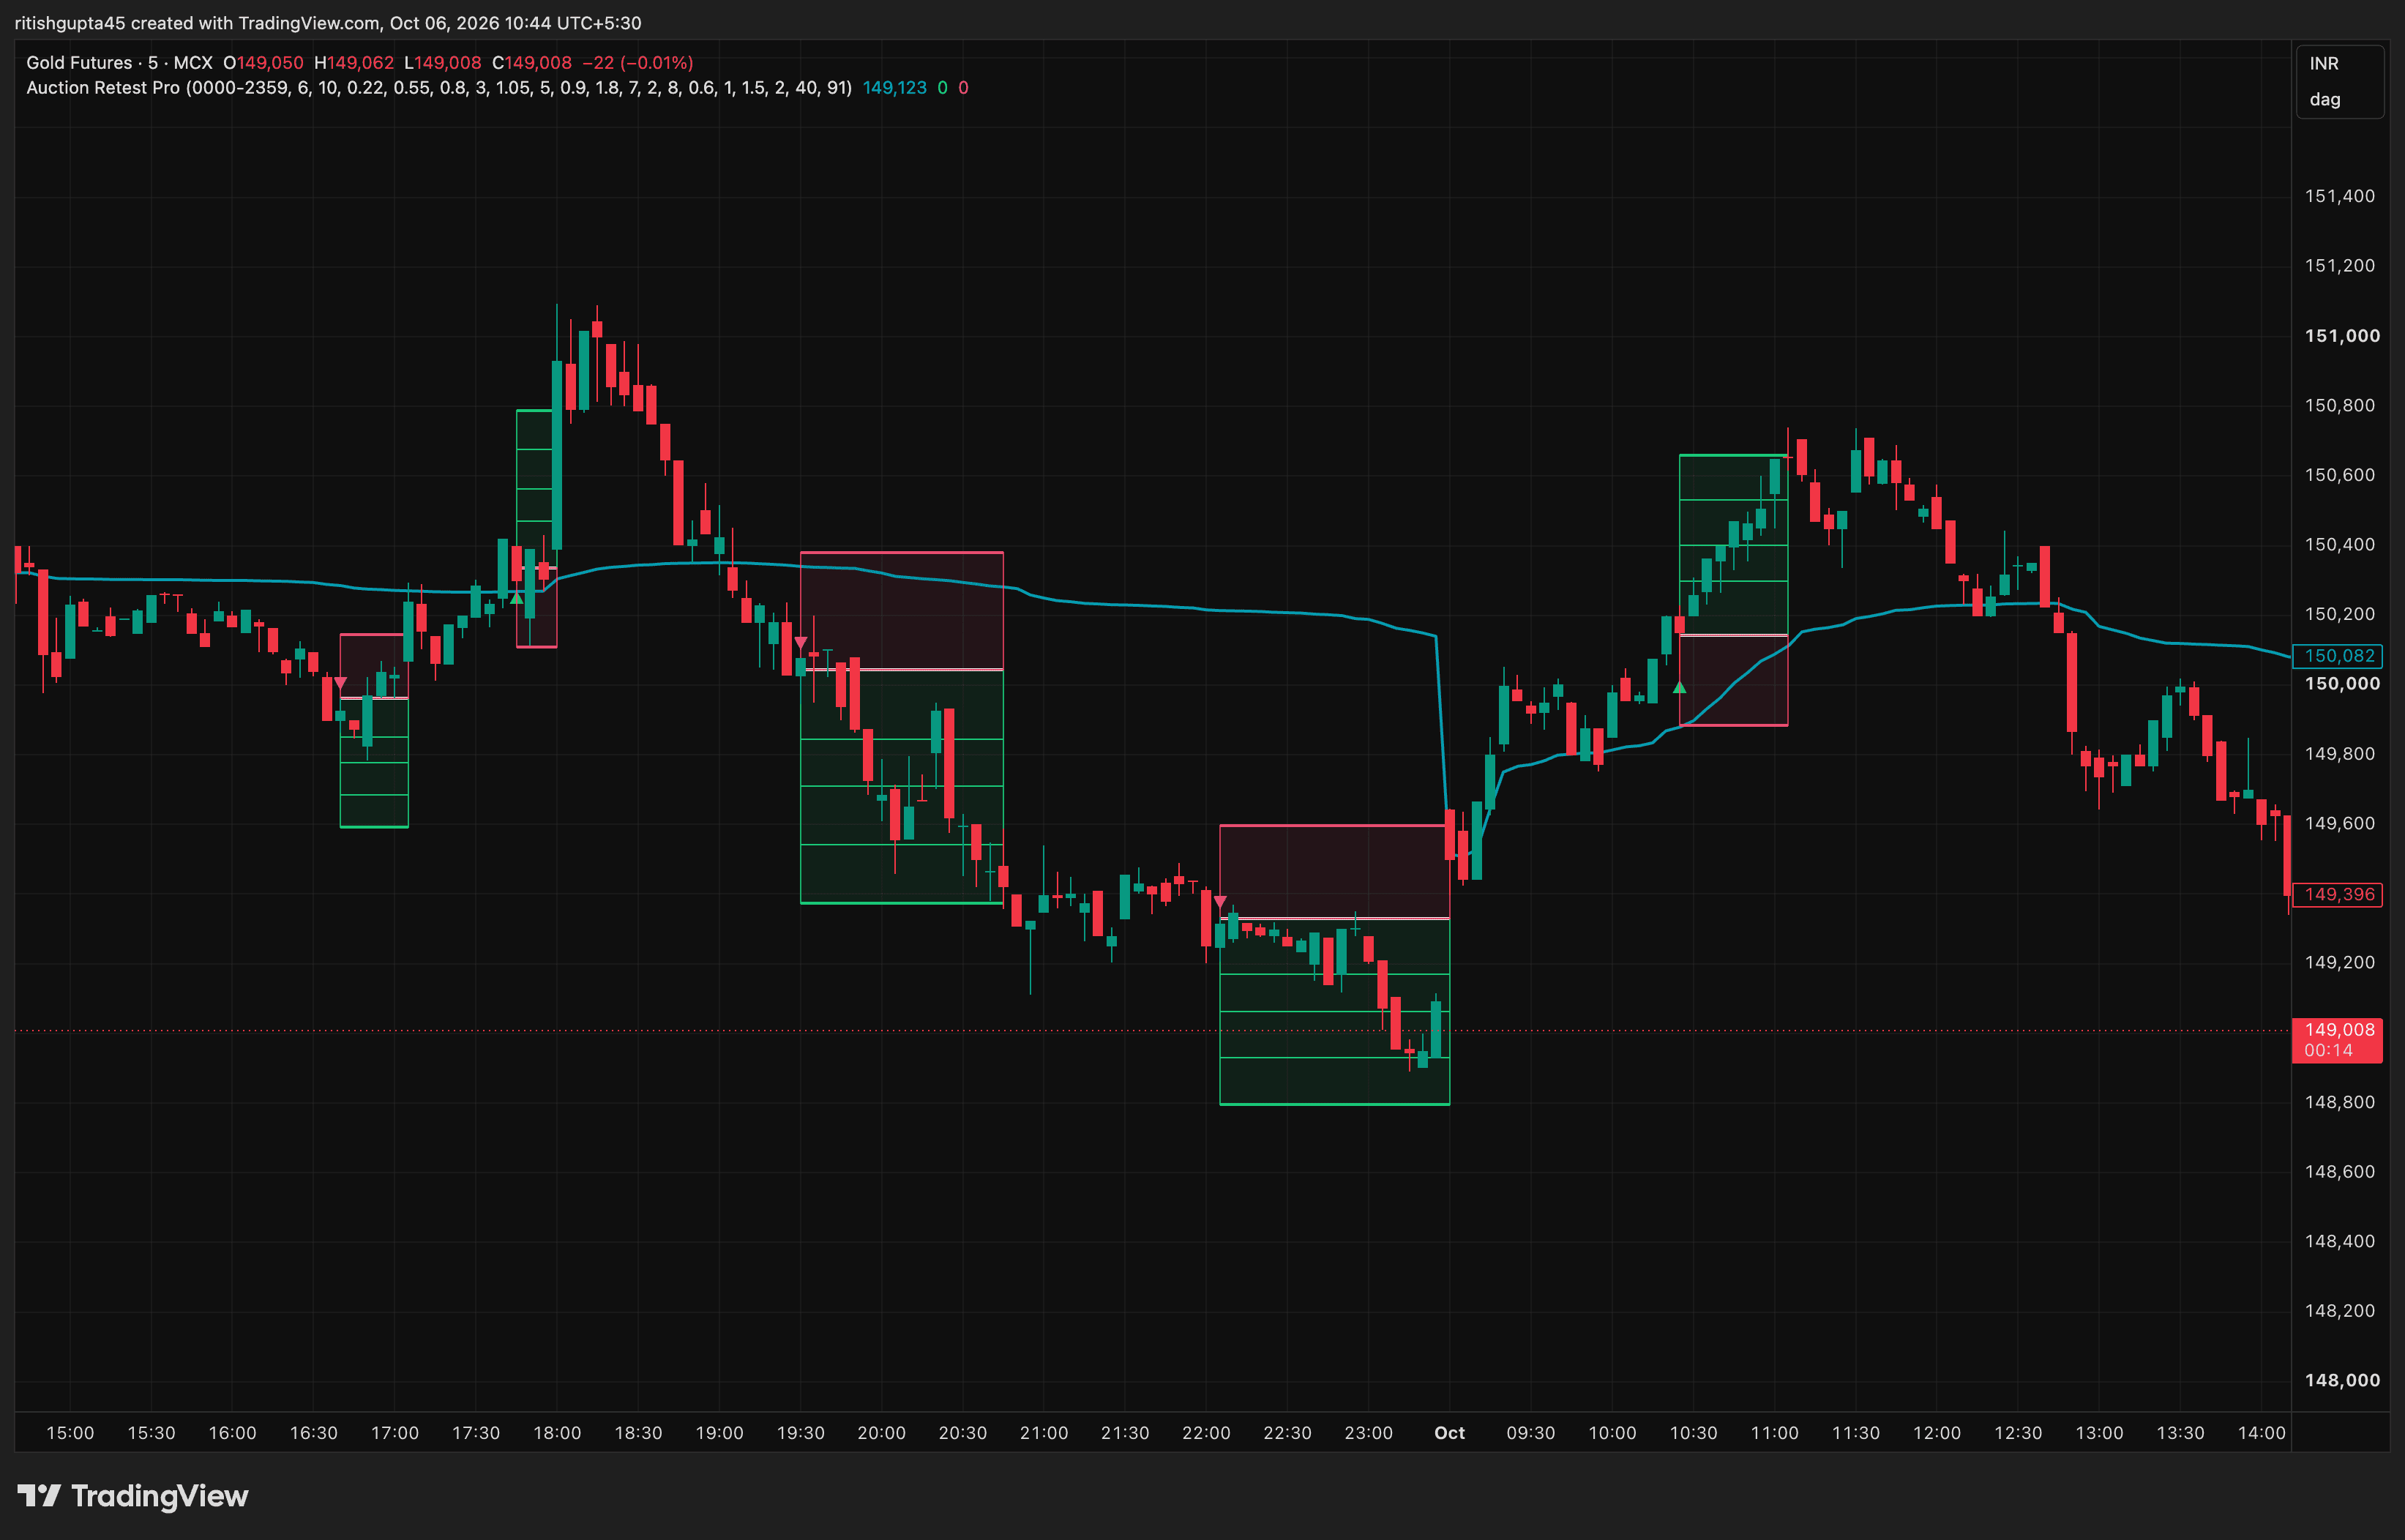Click the green buy triangle near 17:45
Image resolution: width=2405 pixels, height=1540 pixels.
tap(516, 598)
